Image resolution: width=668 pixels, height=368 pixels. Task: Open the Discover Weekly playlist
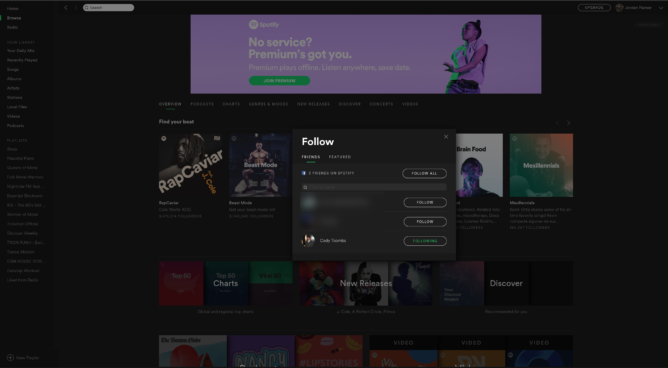click(22, 233)
